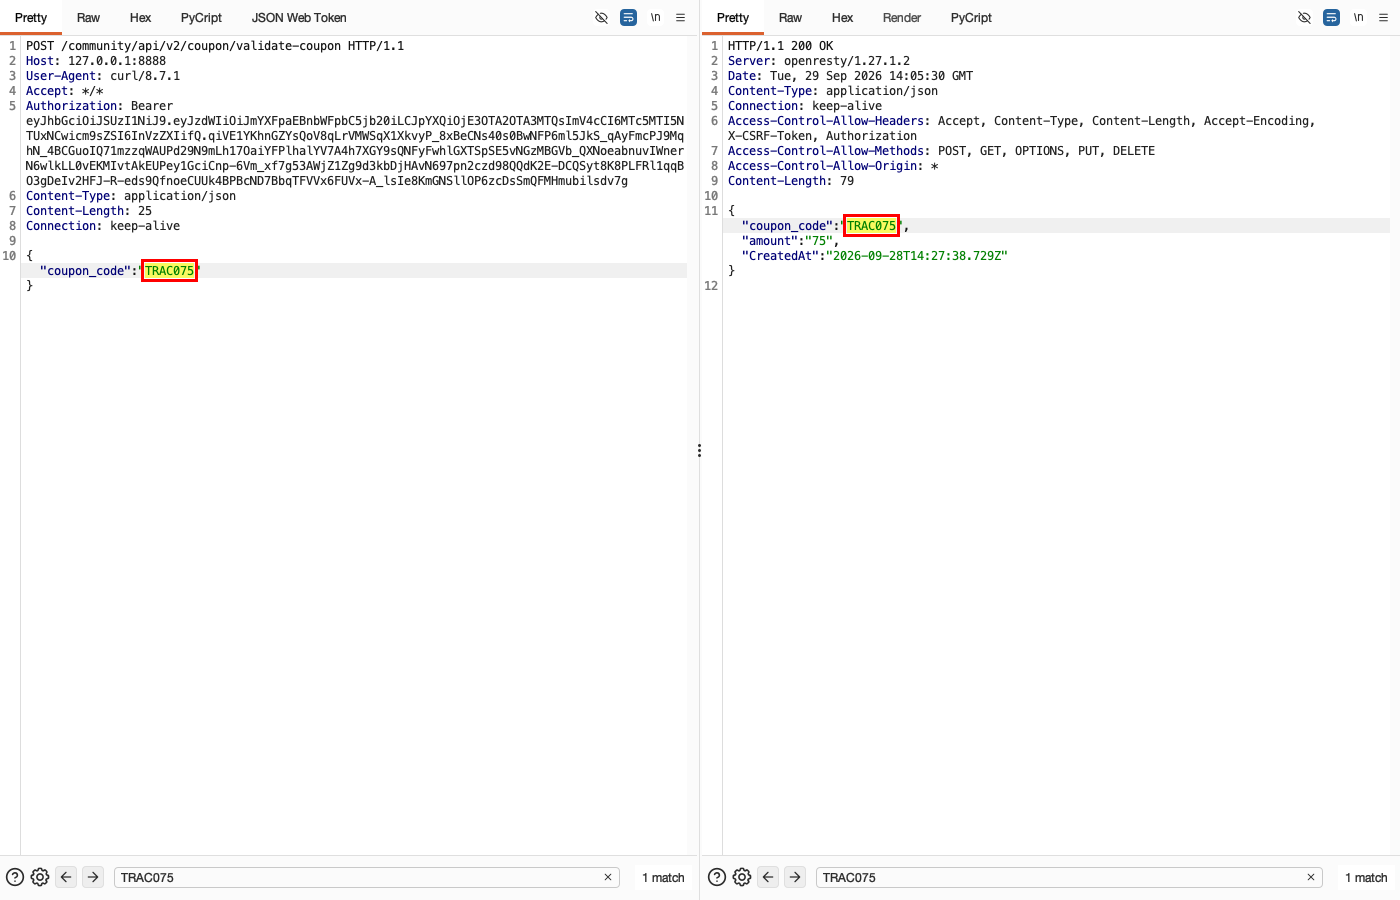
Task: Click Access-Control-Allow-Headers header line
Action: point(1021,128)
